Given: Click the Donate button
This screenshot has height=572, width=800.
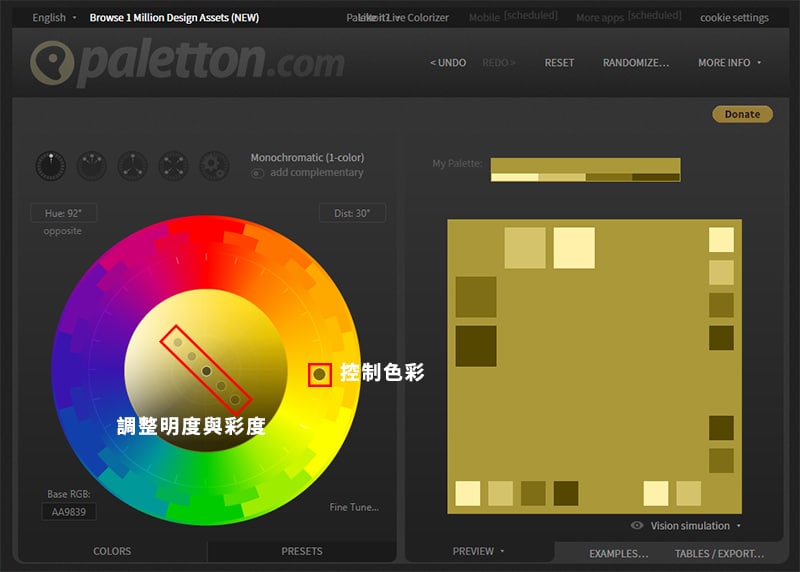Looking at the screenshot, I should [x=742, y=114].
